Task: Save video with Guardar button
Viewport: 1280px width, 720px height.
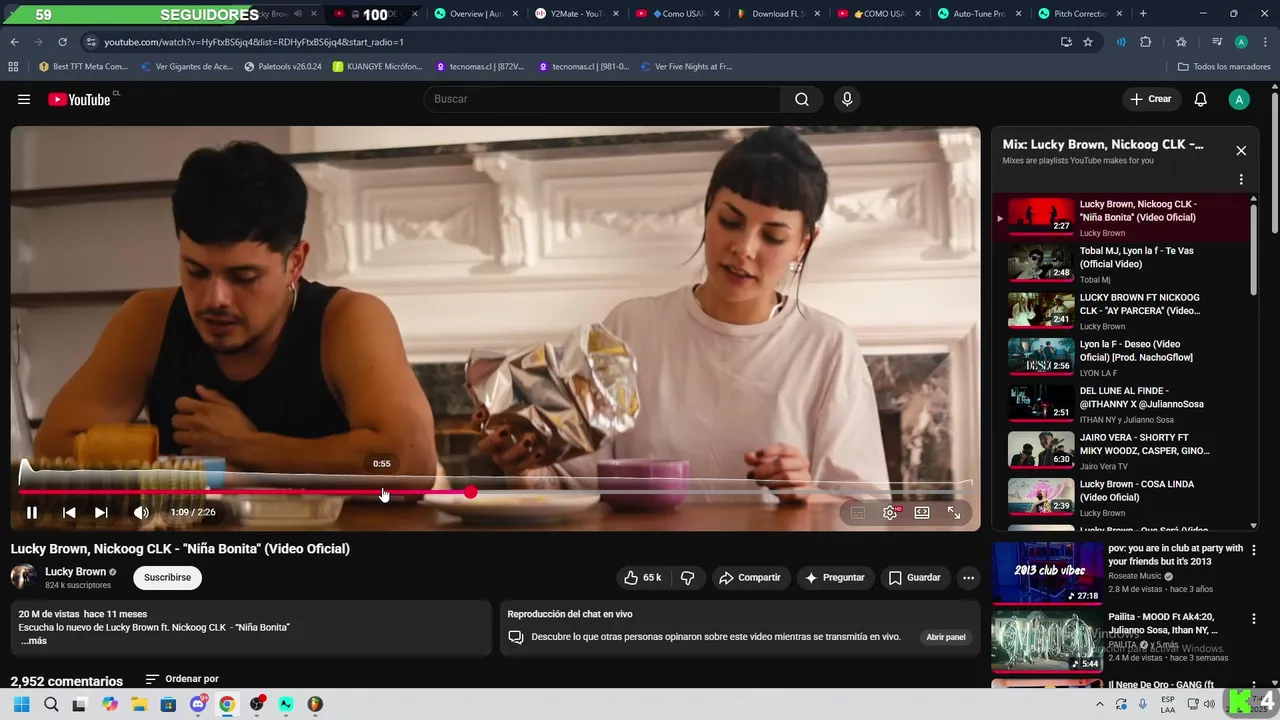Action: click(x=915, y=577)
